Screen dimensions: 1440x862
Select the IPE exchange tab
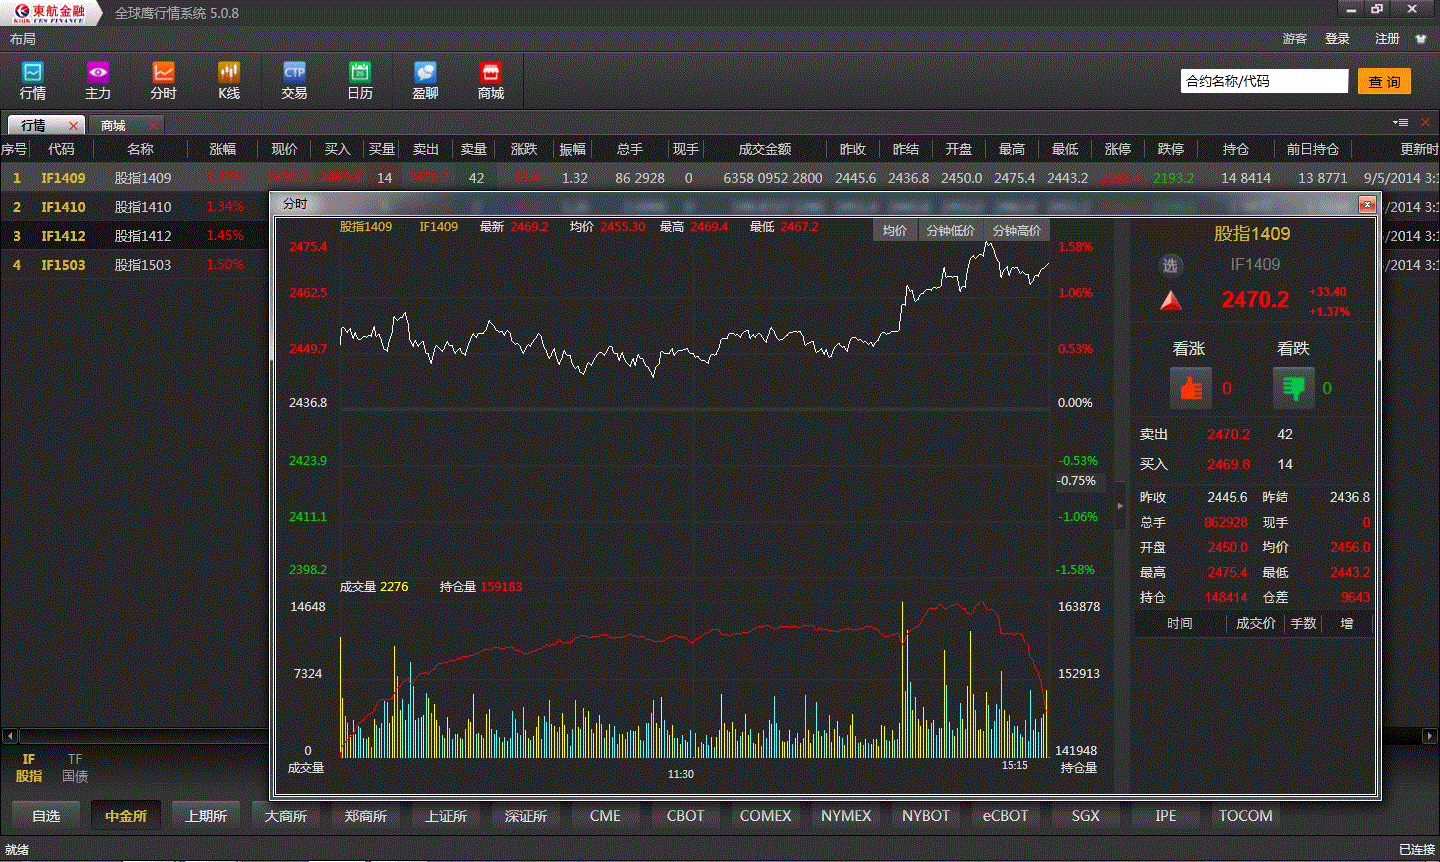tap(1166, 816)
